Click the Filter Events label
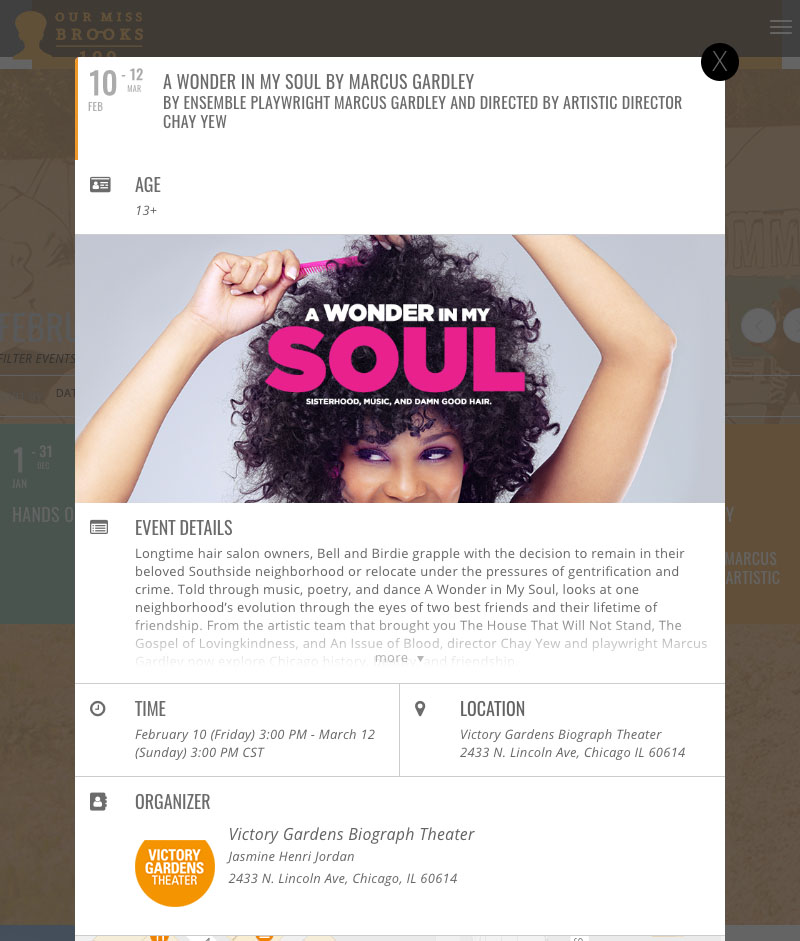Image resolution: width=800 pixels, height=941 pixels. 37,359
